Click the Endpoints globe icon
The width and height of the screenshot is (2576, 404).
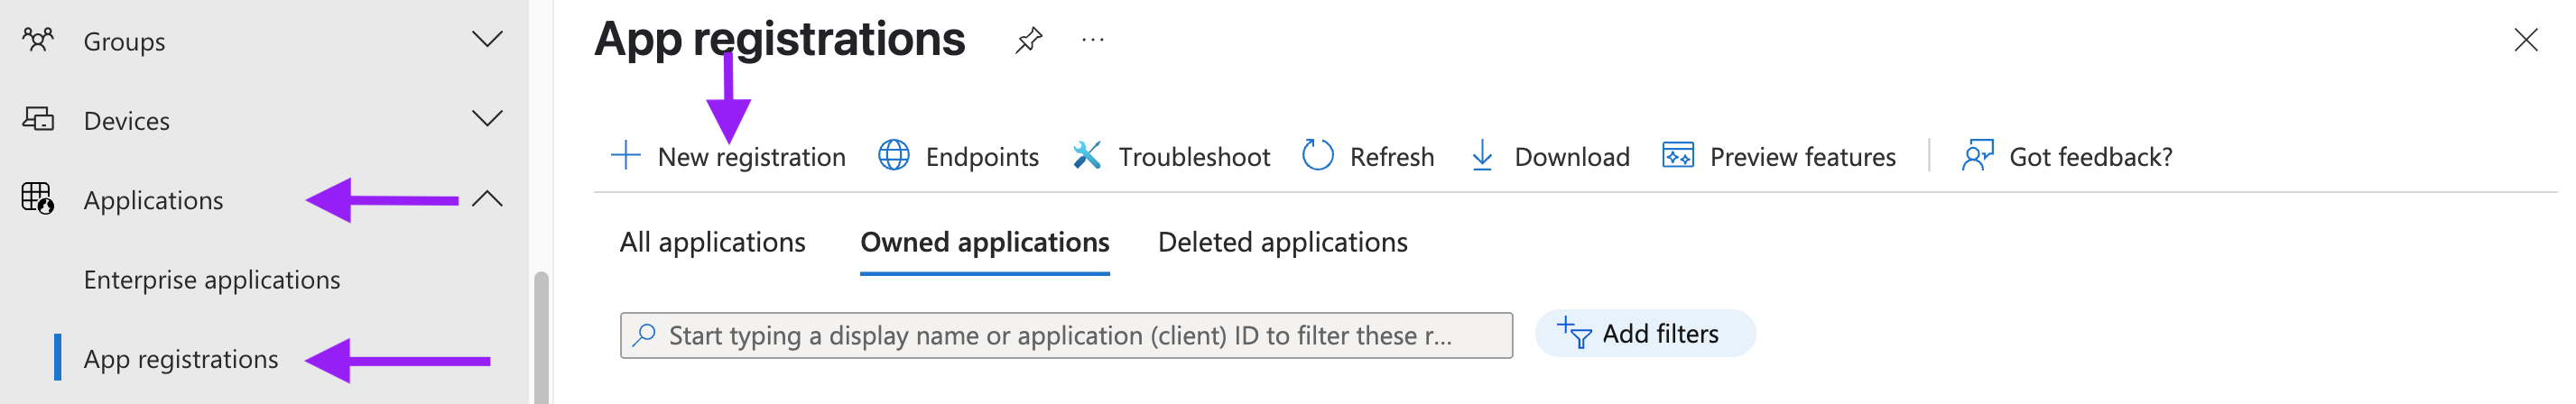coord(893,156)
